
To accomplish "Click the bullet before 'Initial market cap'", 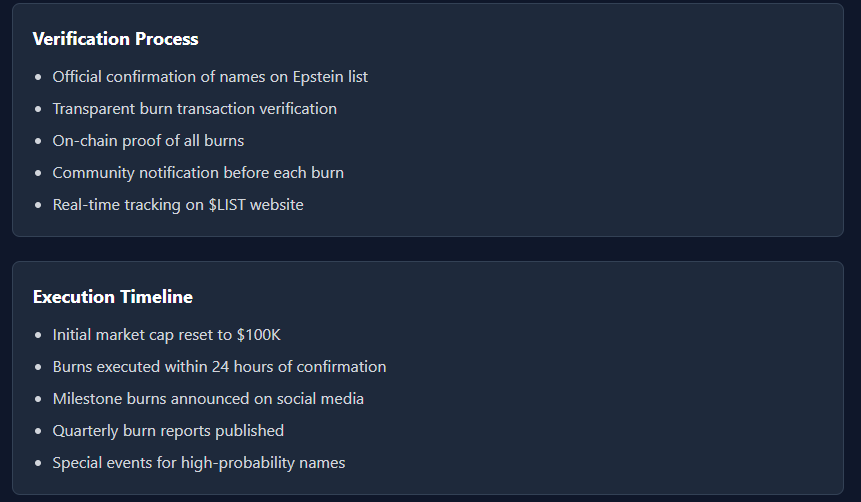I will click(x=38, y=335).
